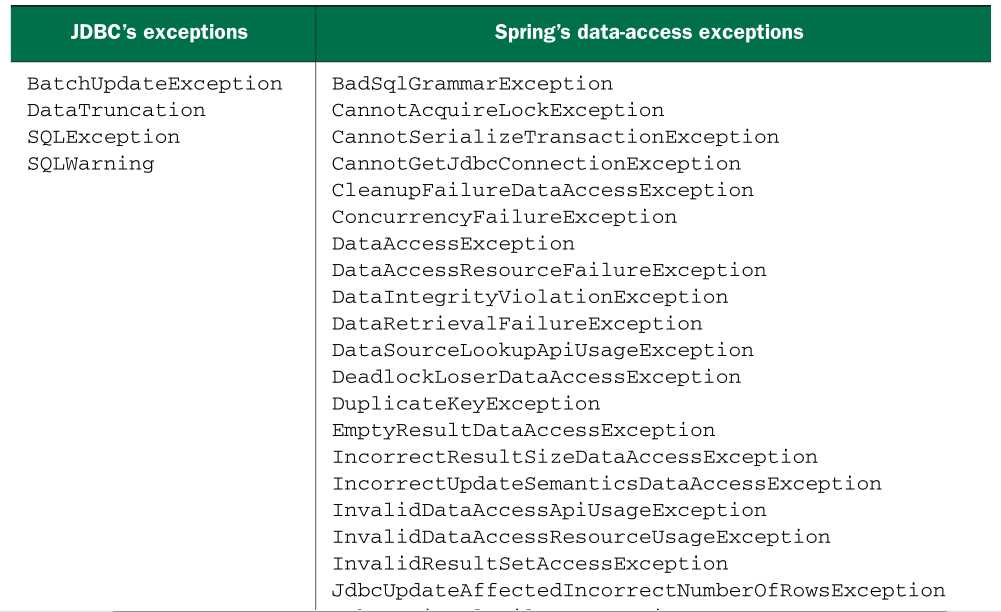1001x612 pixels.
Task: Click ConcurrencyFailureException text
Action: coord(504,218)
